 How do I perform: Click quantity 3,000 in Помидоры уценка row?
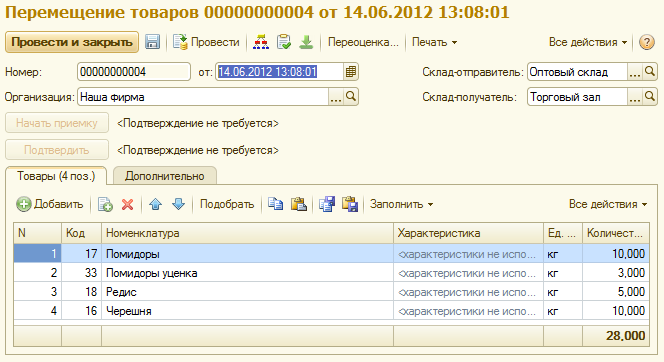[616, 273]
